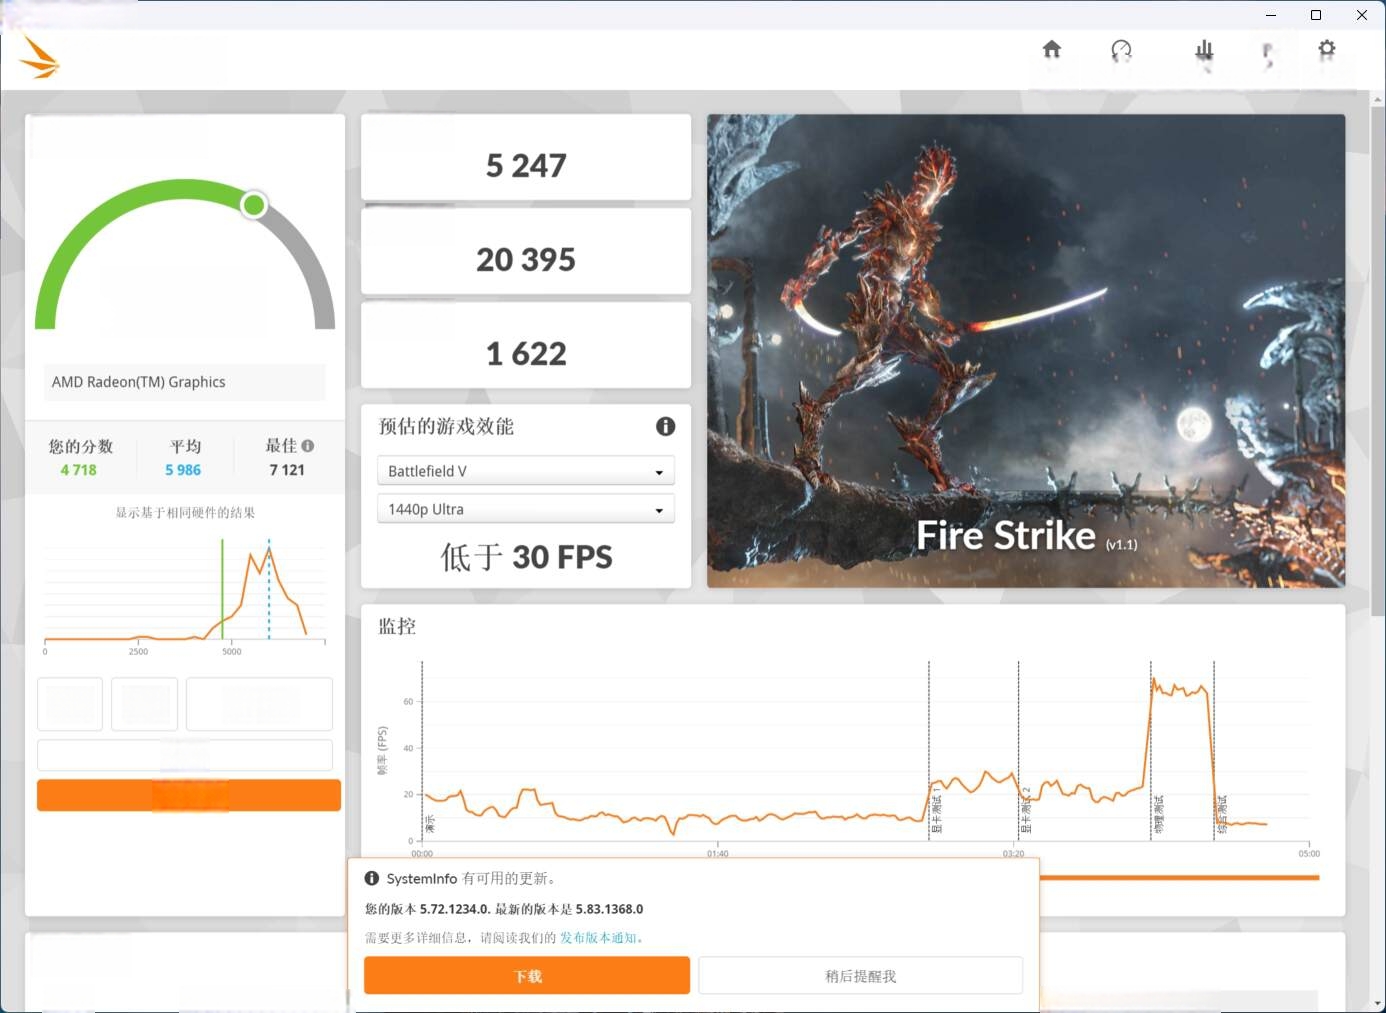The image size is (1386, 1013).
Task: Click the 显卡测试 2 marker line
Action: pyautogui.click(x=1019, y=750)
